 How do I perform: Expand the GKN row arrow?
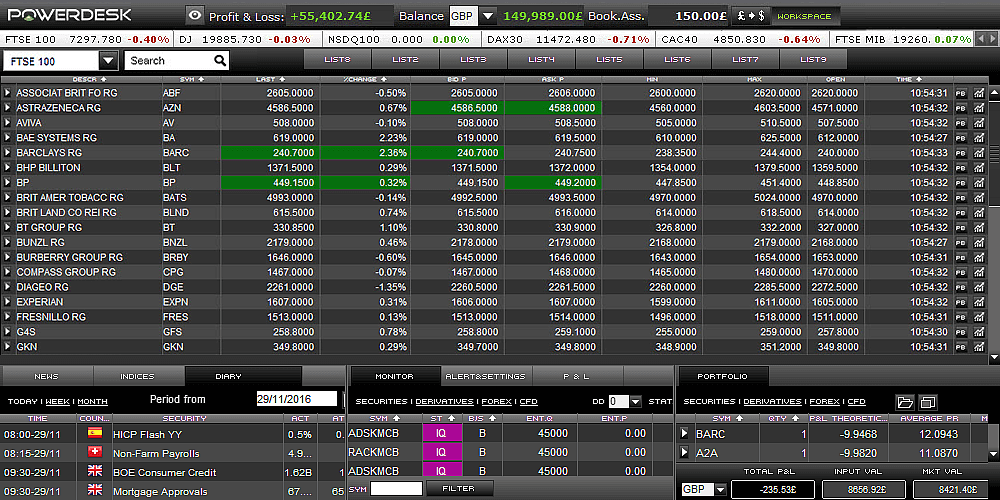click(8, 347)
